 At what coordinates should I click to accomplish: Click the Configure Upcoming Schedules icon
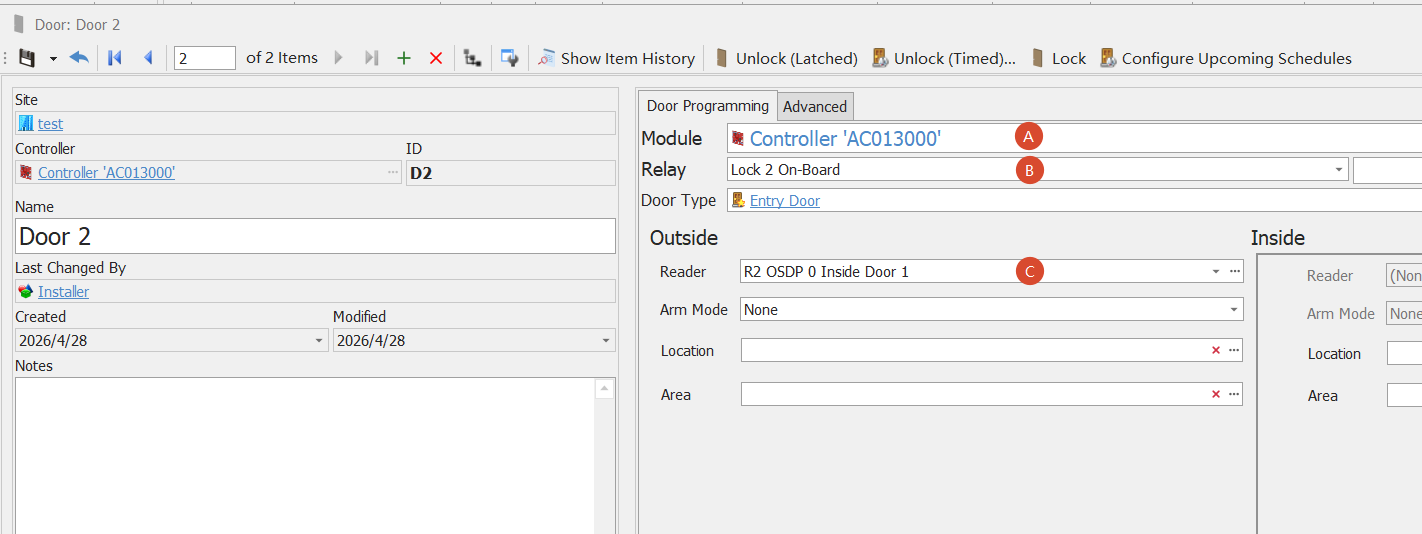1108,58
